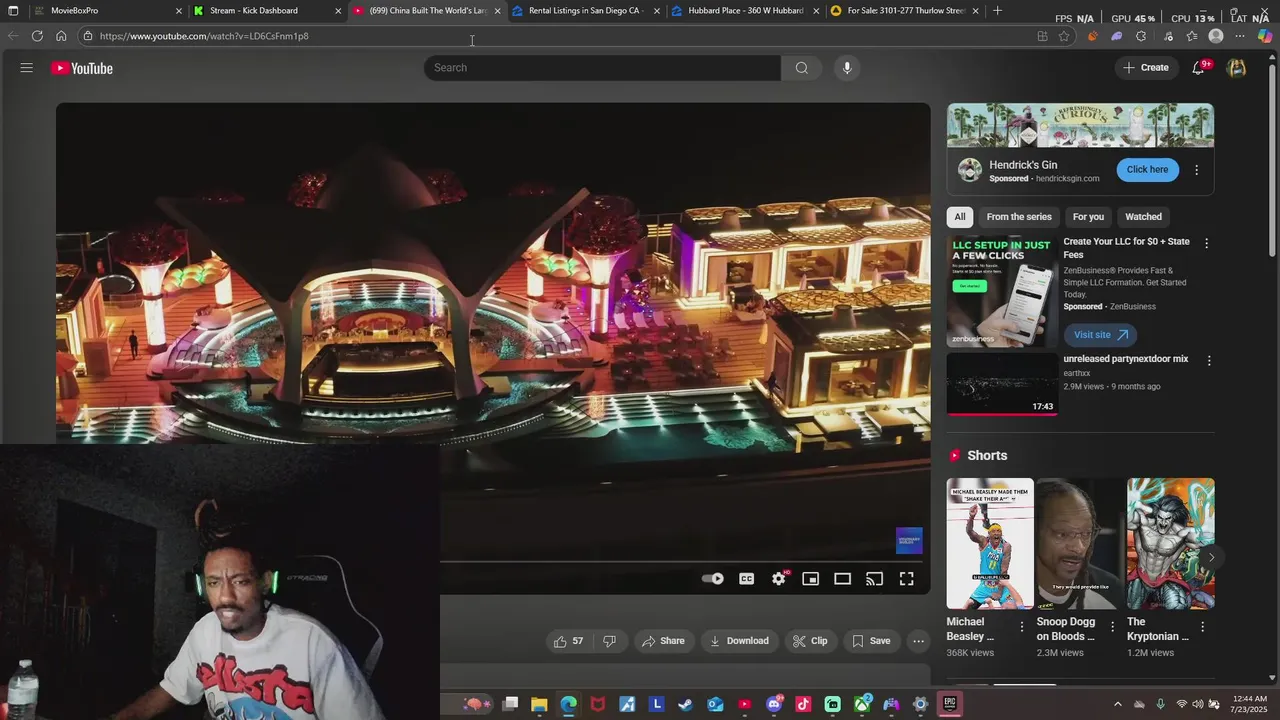Open the account avatar menu
Image resolution: width=1280 pixels, height=720 pixels.
1237,68
